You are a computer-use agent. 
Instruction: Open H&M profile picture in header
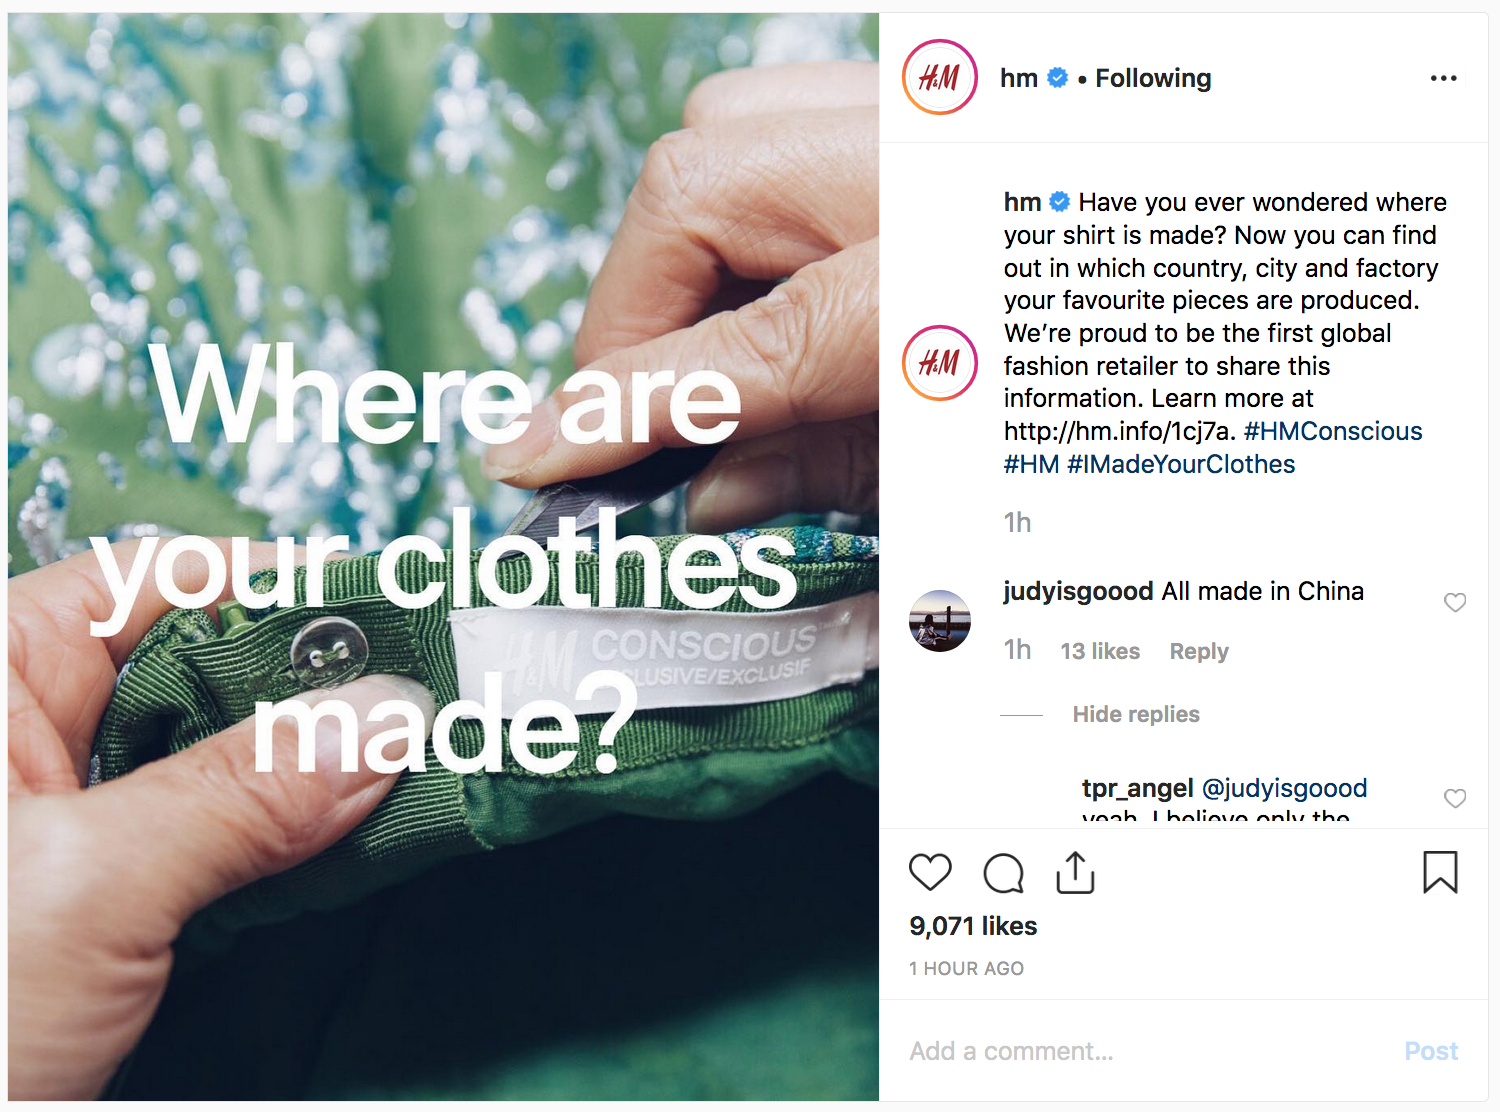pos(940,78)
